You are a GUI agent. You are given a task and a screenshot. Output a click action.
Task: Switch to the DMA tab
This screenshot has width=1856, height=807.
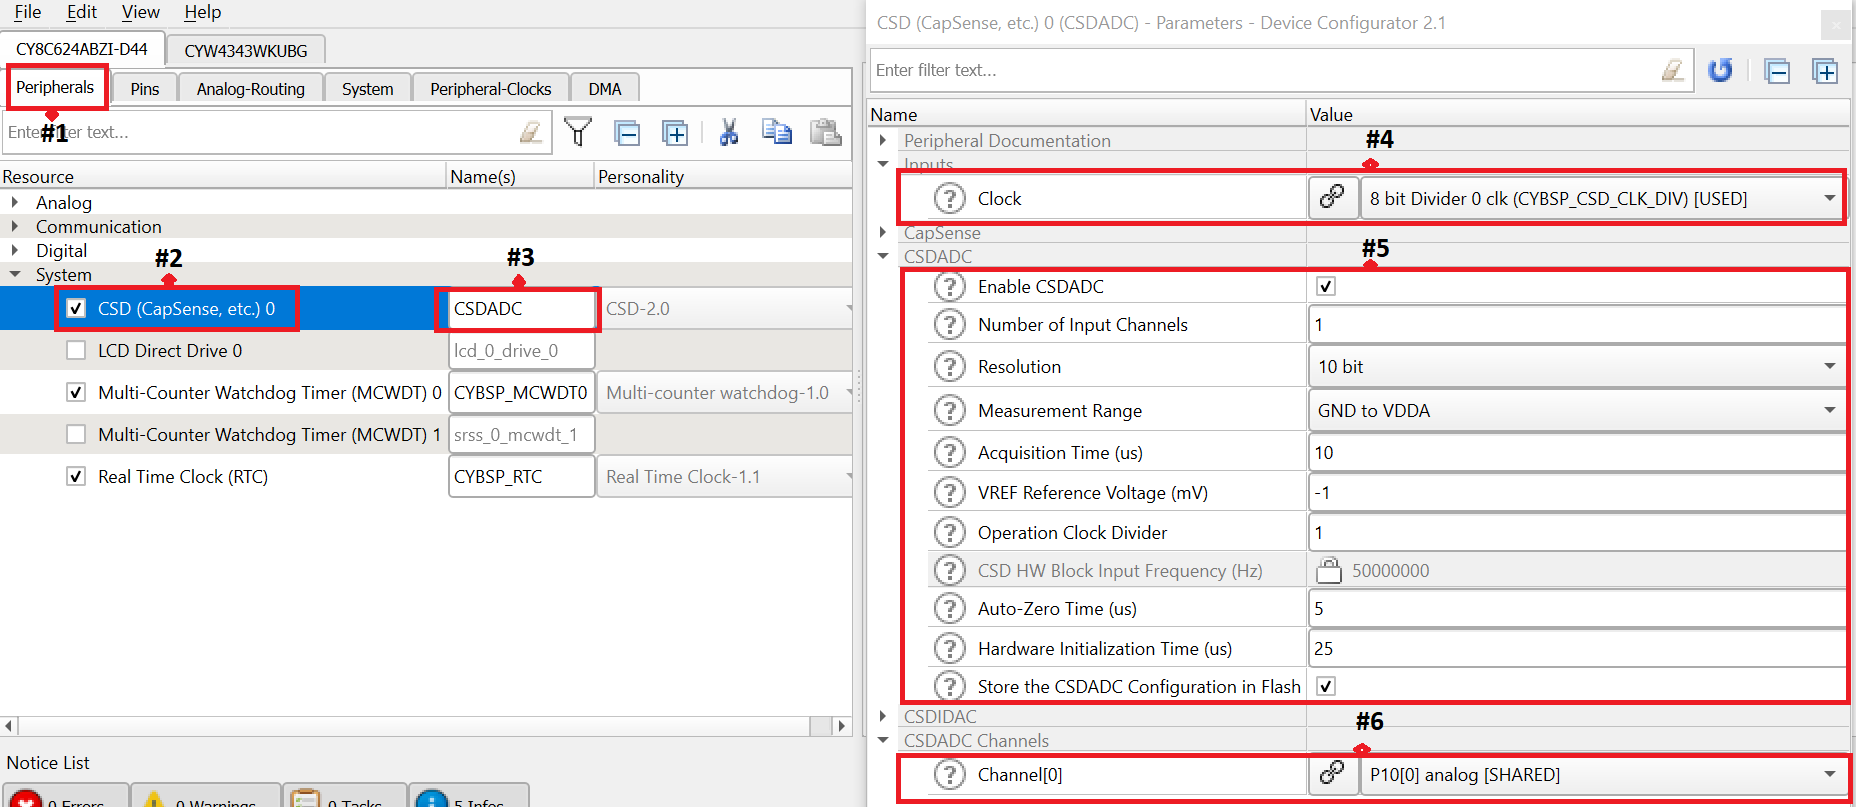click(x=605, y=88)
